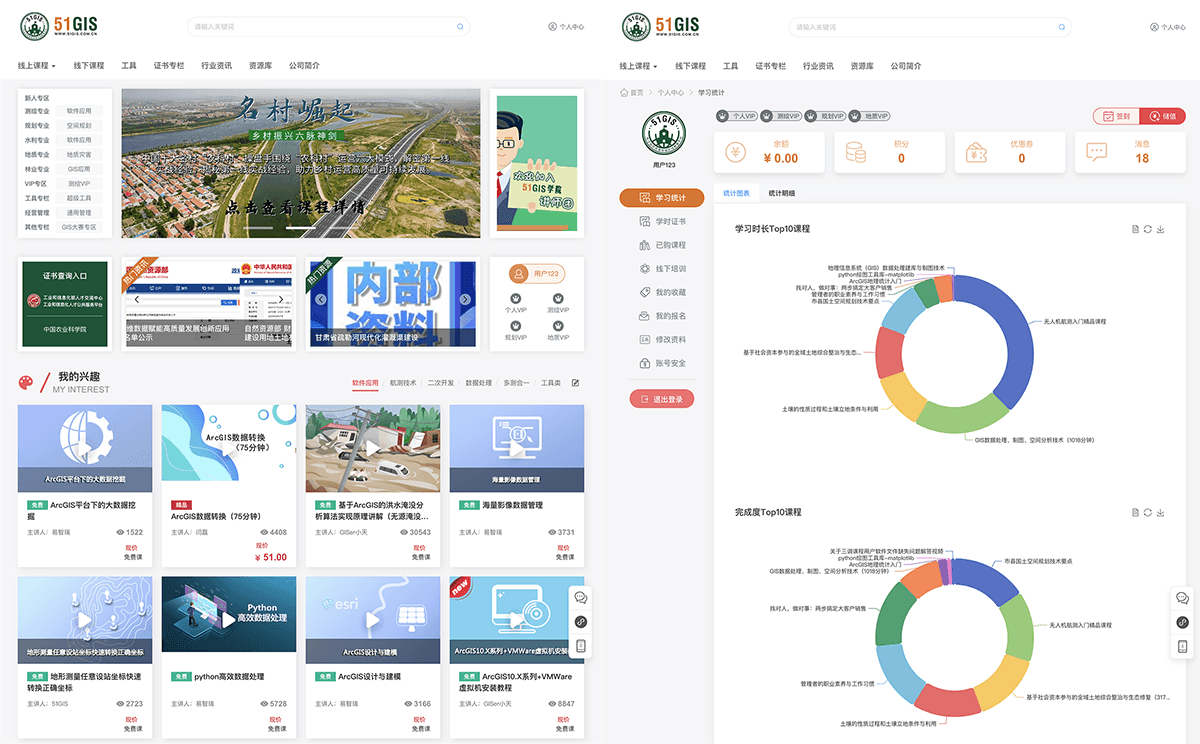Open 账号安全 in the account sidebar
Screen dimensions: 1200x744
669,363
